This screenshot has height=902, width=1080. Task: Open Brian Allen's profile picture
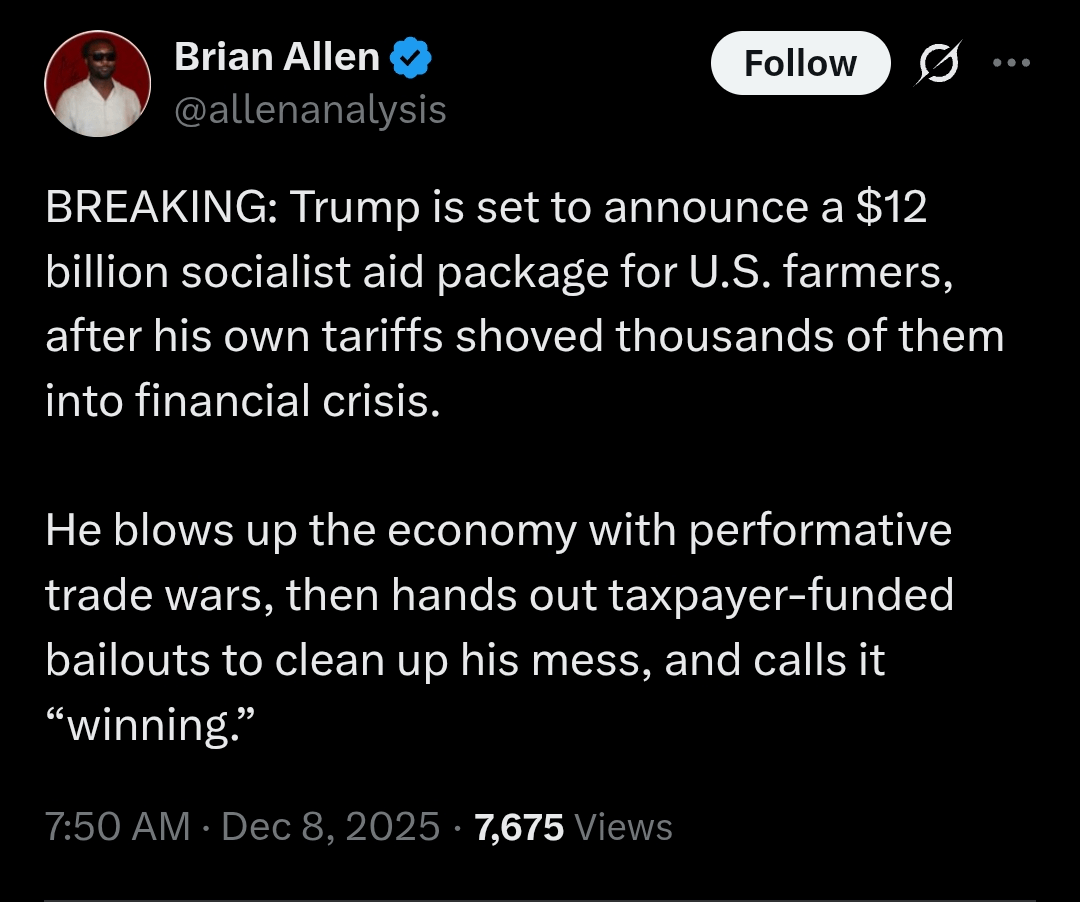click(97, 83)
